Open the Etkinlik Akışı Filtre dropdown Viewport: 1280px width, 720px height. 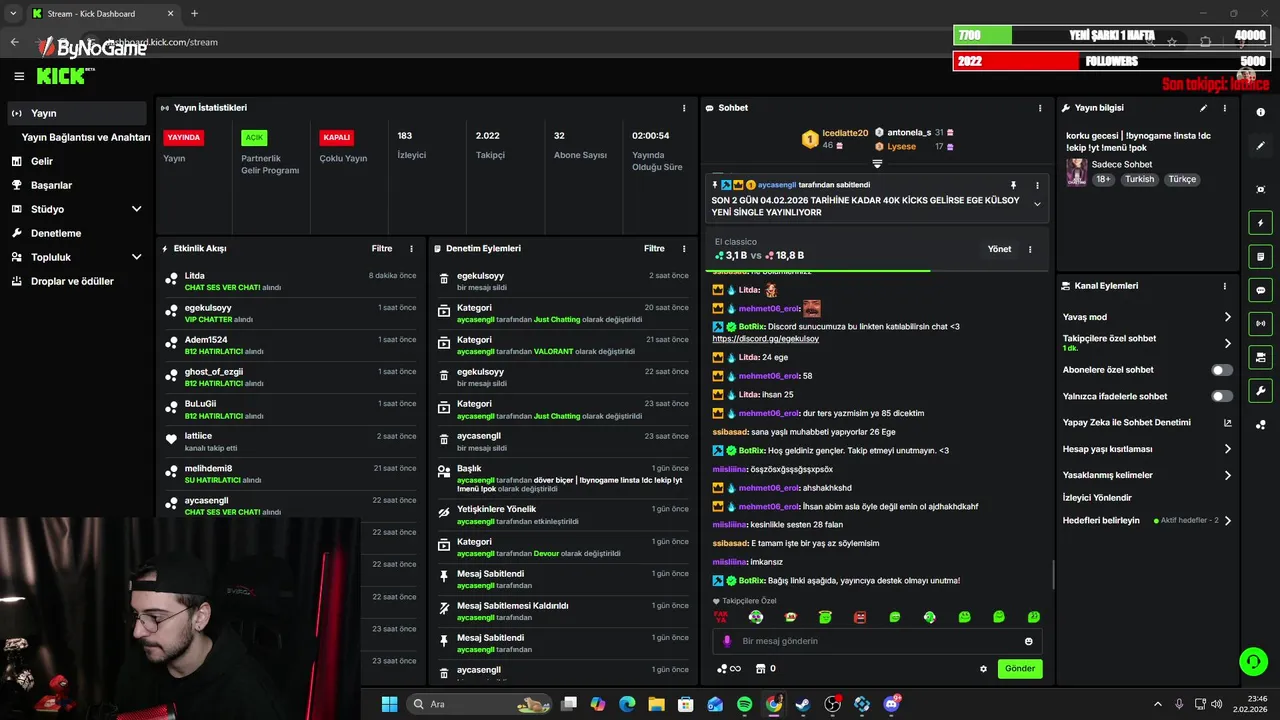click(382, 248)
